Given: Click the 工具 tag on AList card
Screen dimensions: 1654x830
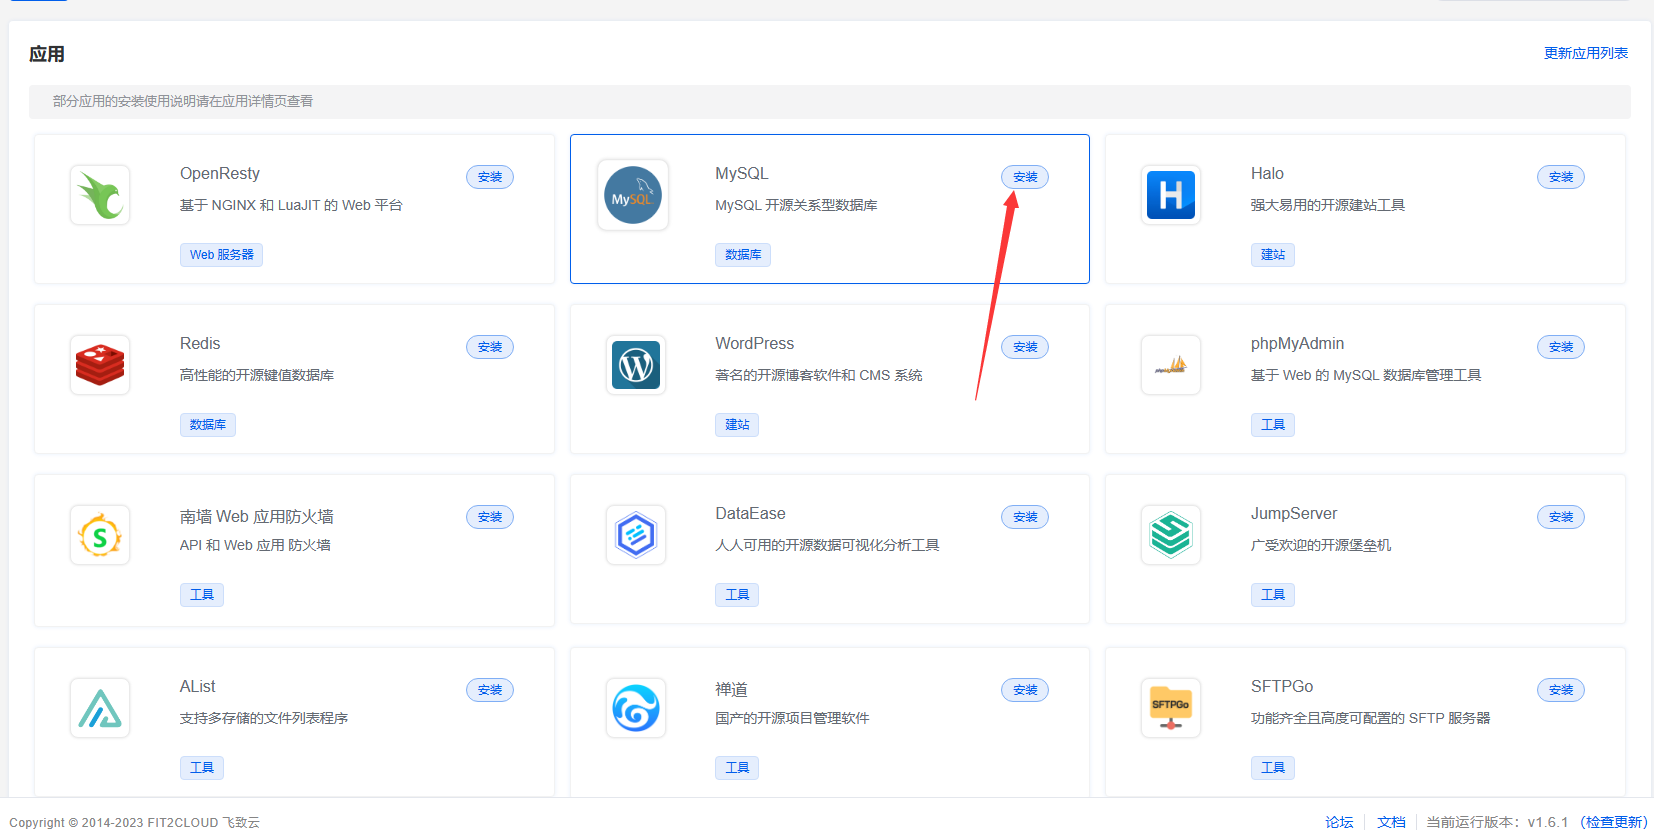Looking at the screenshot, I should 202,768.
